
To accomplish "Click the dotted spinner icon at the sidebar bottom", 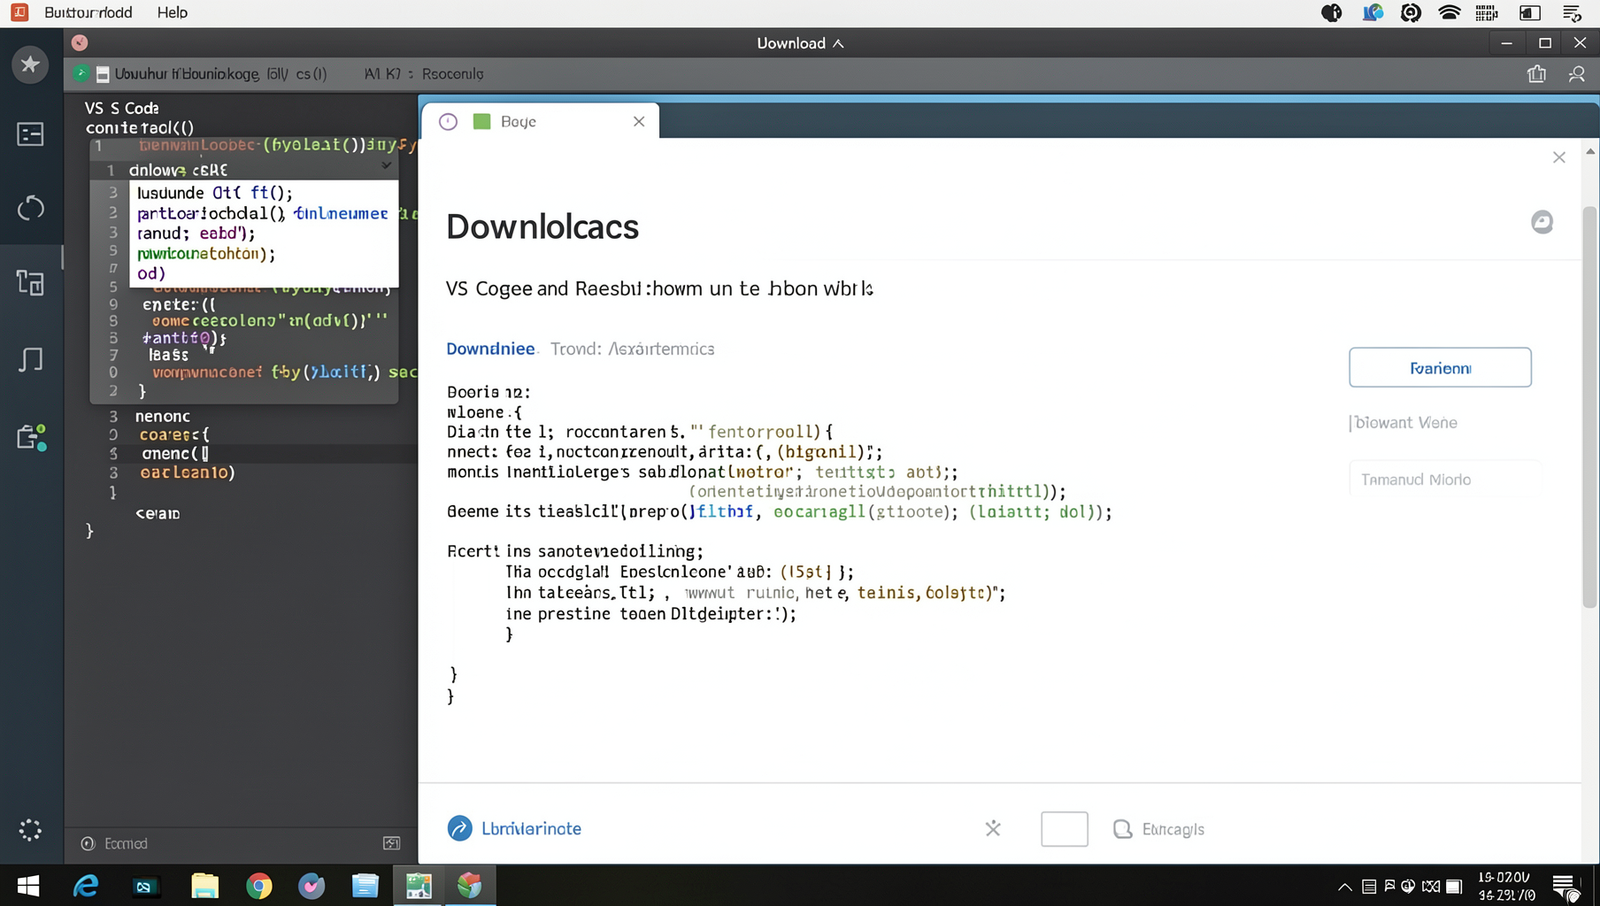I will coord(30,830).
